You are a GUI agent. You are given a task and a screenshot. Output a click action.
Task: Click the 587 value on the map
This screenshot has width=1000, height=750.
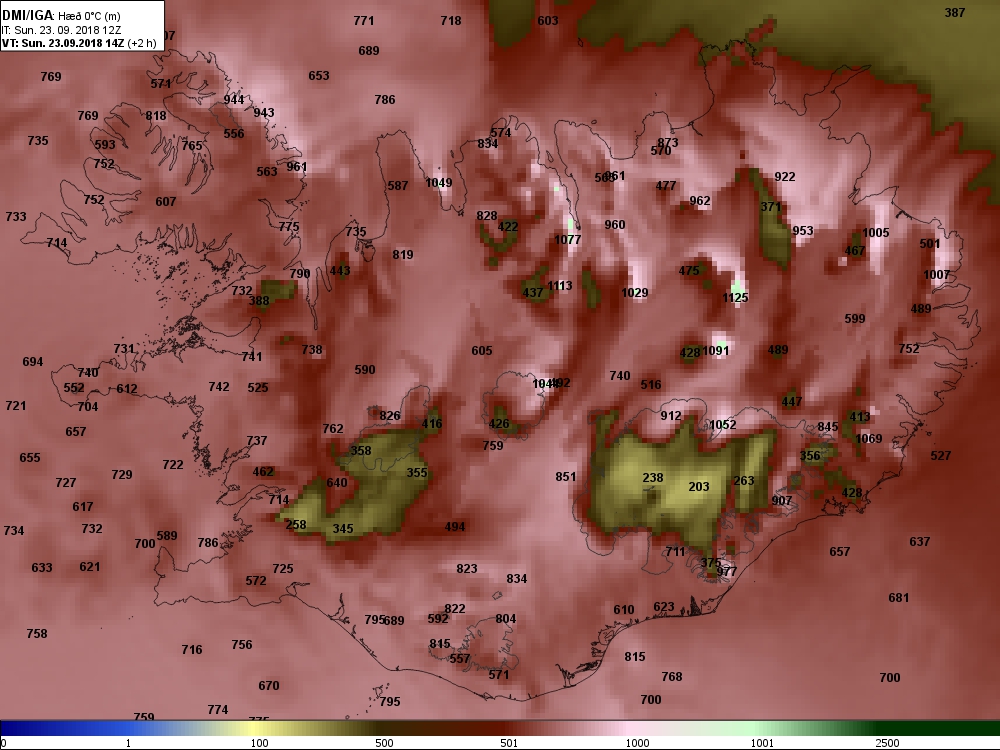398,186
